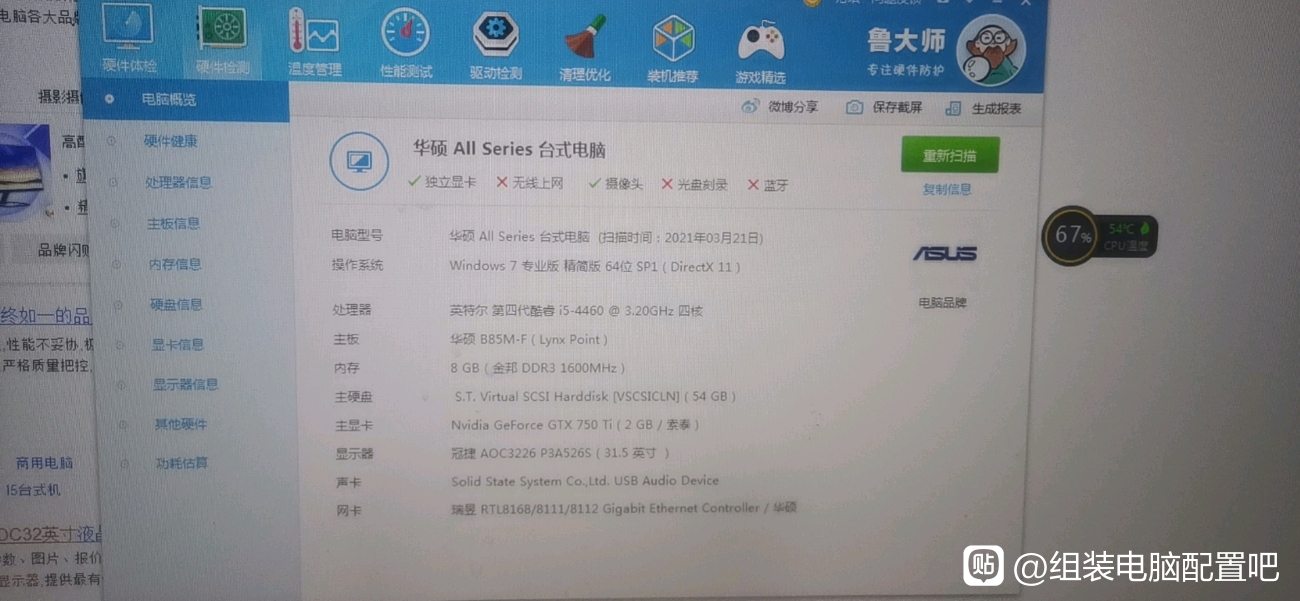Screen dimensions: 1300x601
Task: Click the 无线上网 status indicator
Action: pos(530,183)
